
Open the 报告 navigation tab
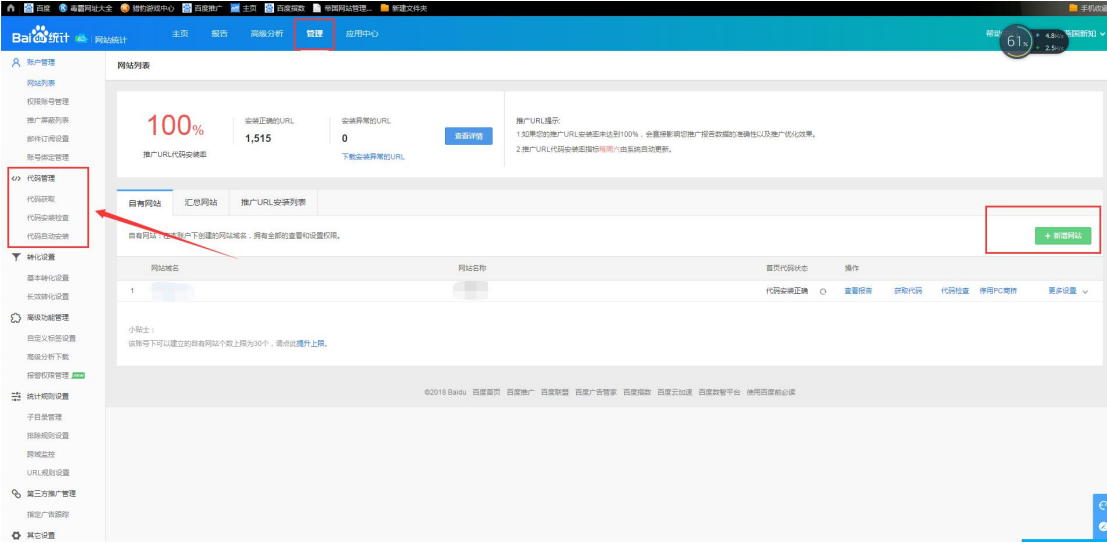(x=220, y=34)
